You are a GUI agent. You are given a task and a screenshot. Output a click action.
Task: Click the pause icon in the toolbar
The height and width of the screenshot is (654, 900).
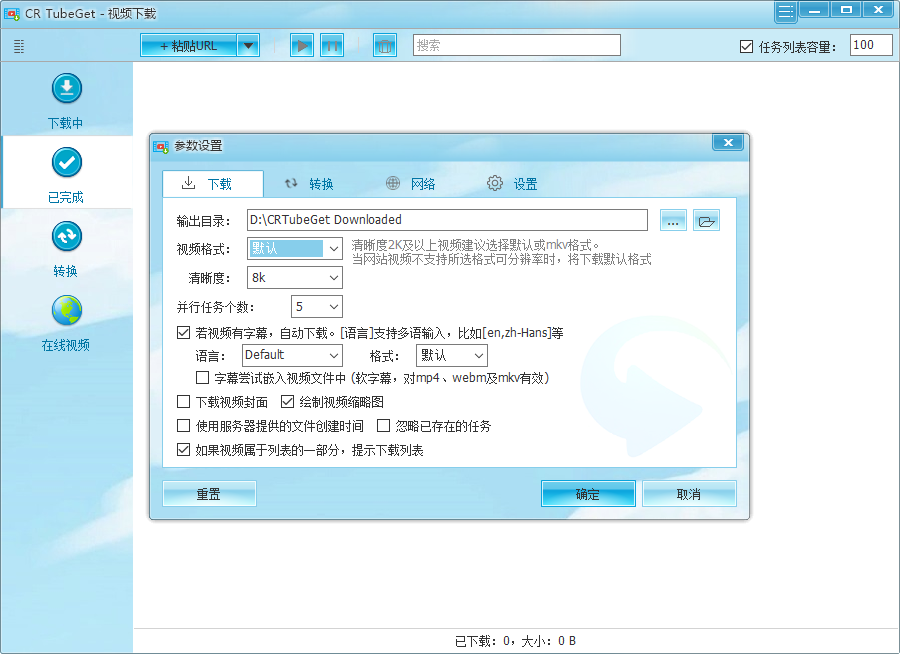(331, 45)
